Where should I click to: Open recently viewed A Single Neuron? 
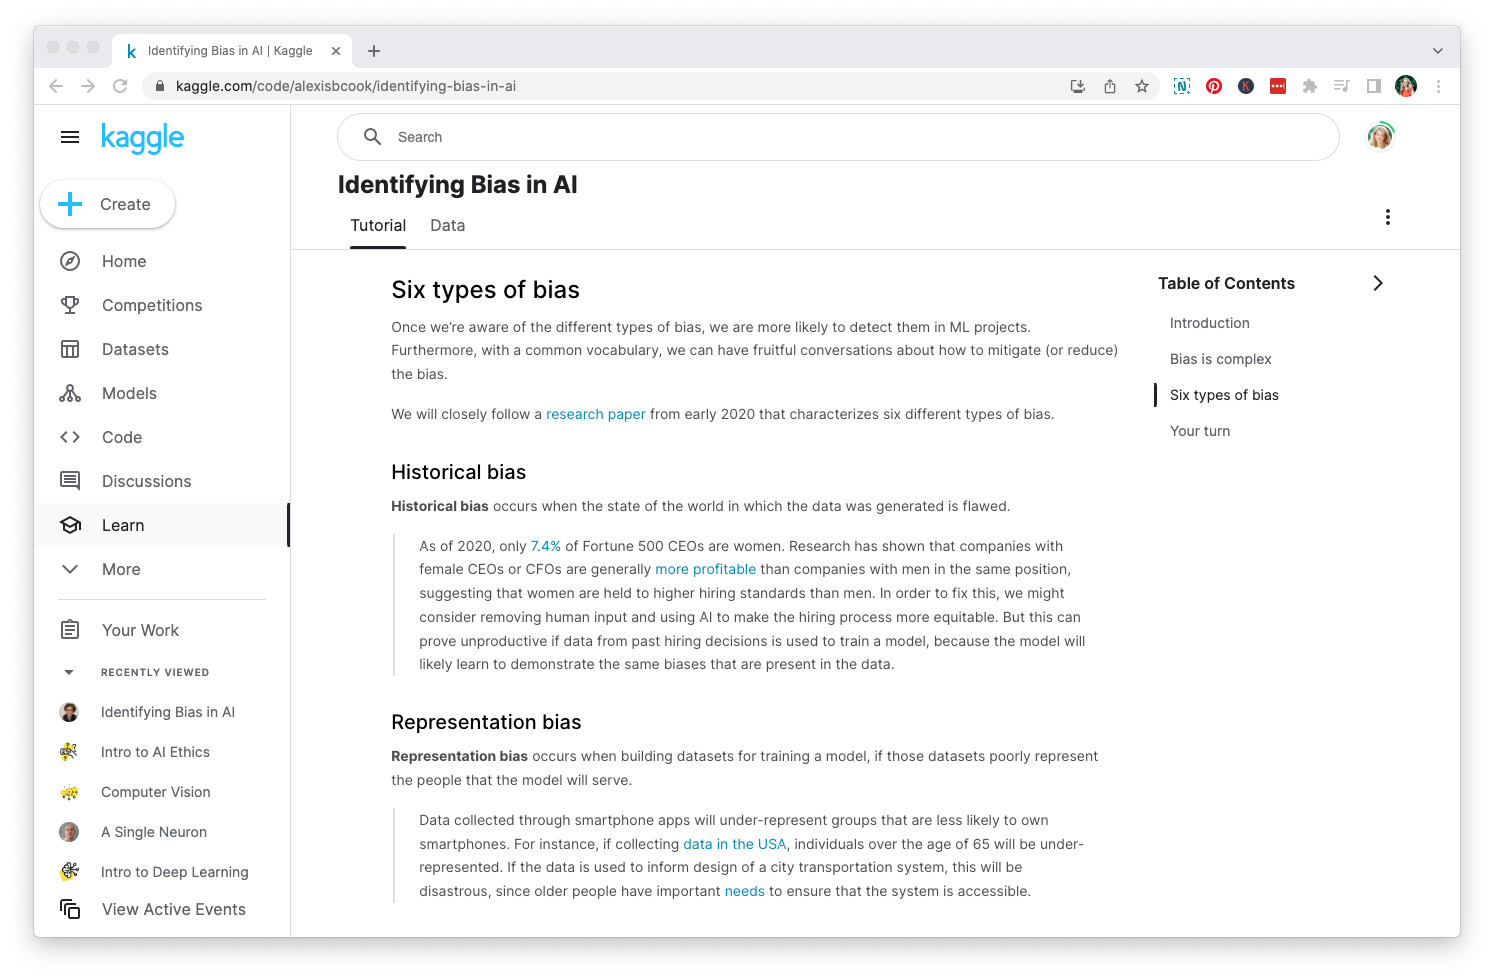coord(154,832)
